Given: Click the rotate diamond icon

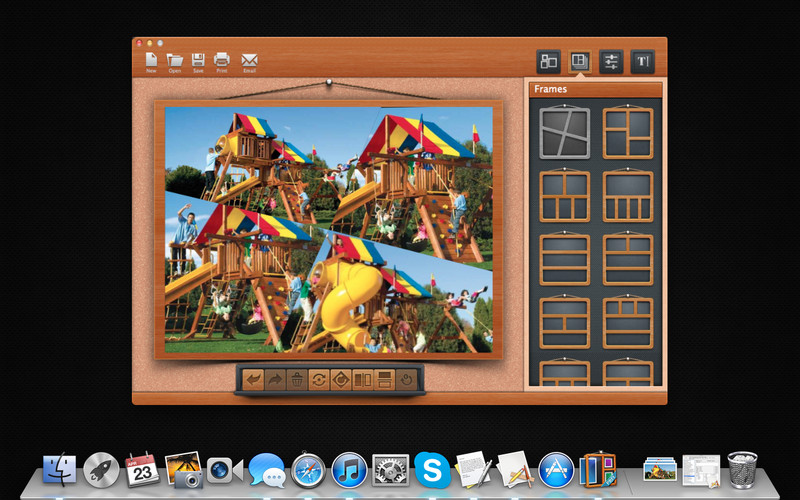Looking at the screenshot, I should 341,380.
